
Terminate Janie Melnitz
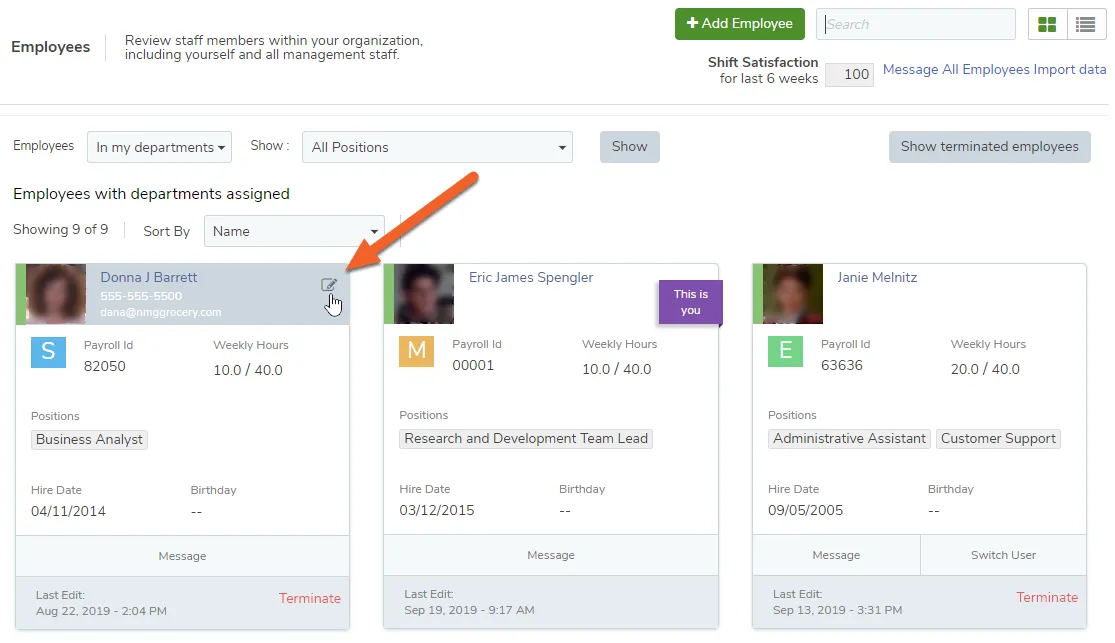coord(1047,597)
